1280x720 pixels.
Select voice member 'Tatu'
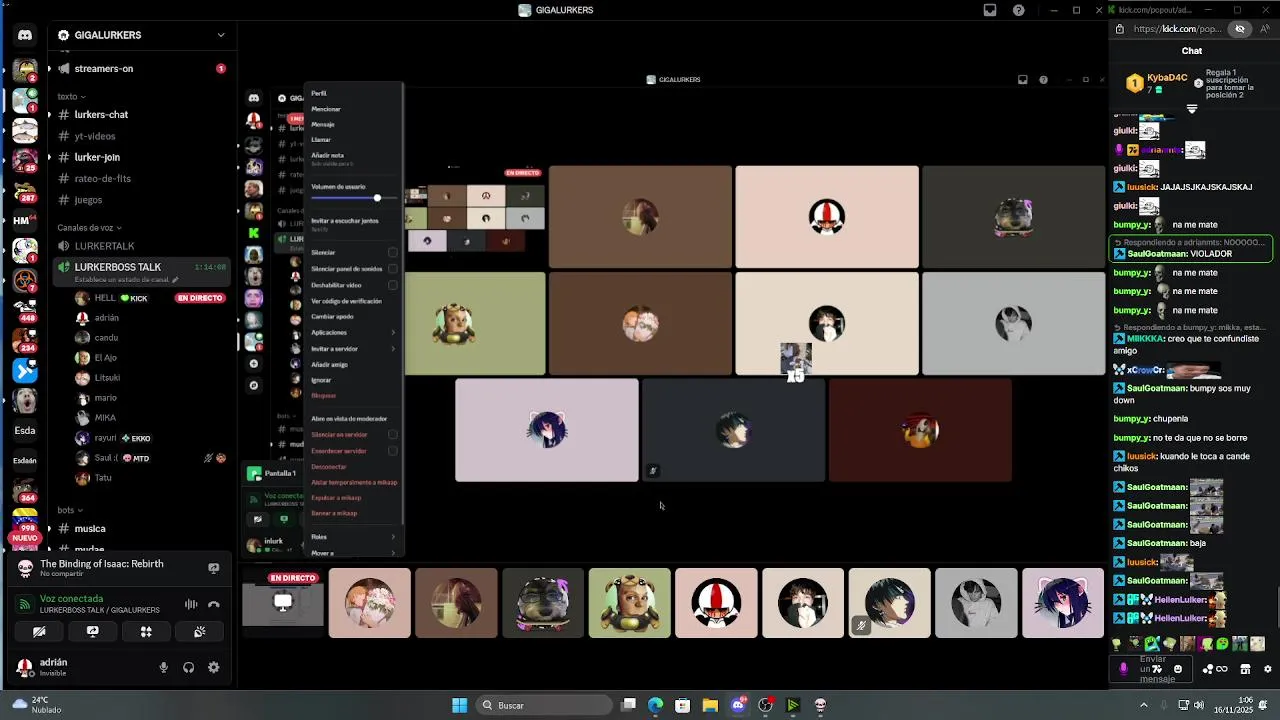(103, 478)
